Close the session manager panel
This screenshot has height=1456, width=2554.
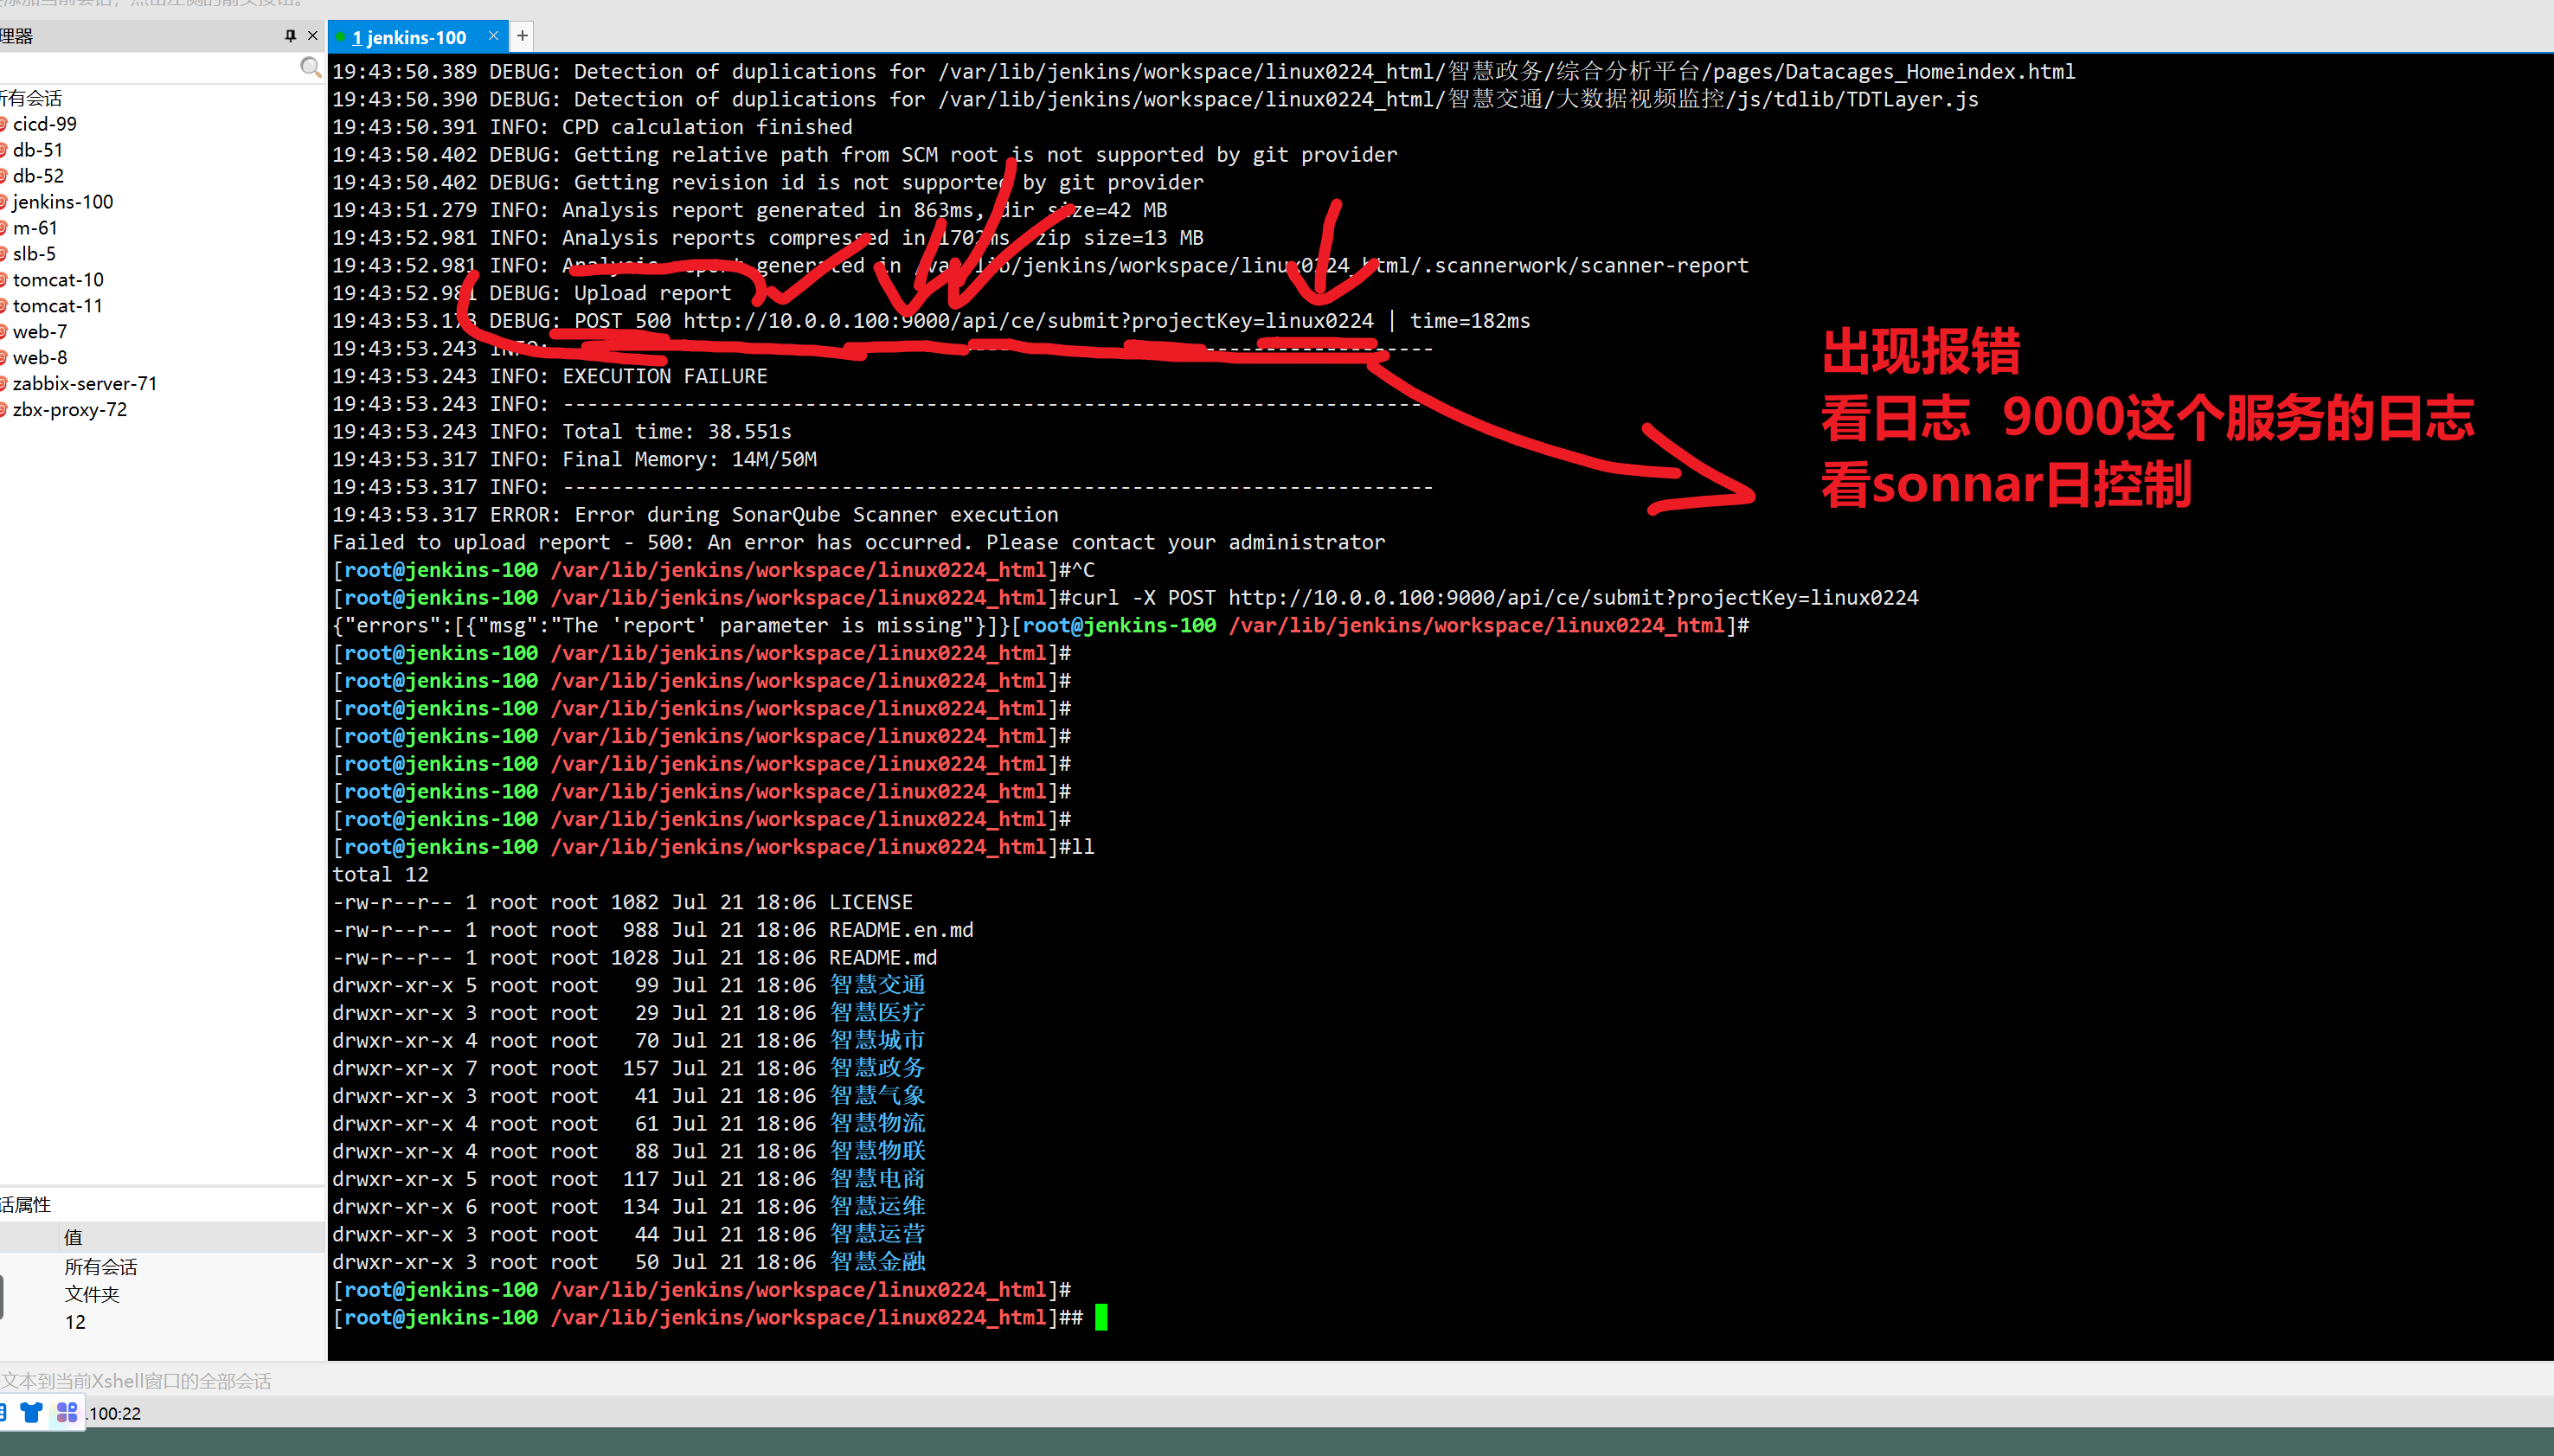point(313,36)
